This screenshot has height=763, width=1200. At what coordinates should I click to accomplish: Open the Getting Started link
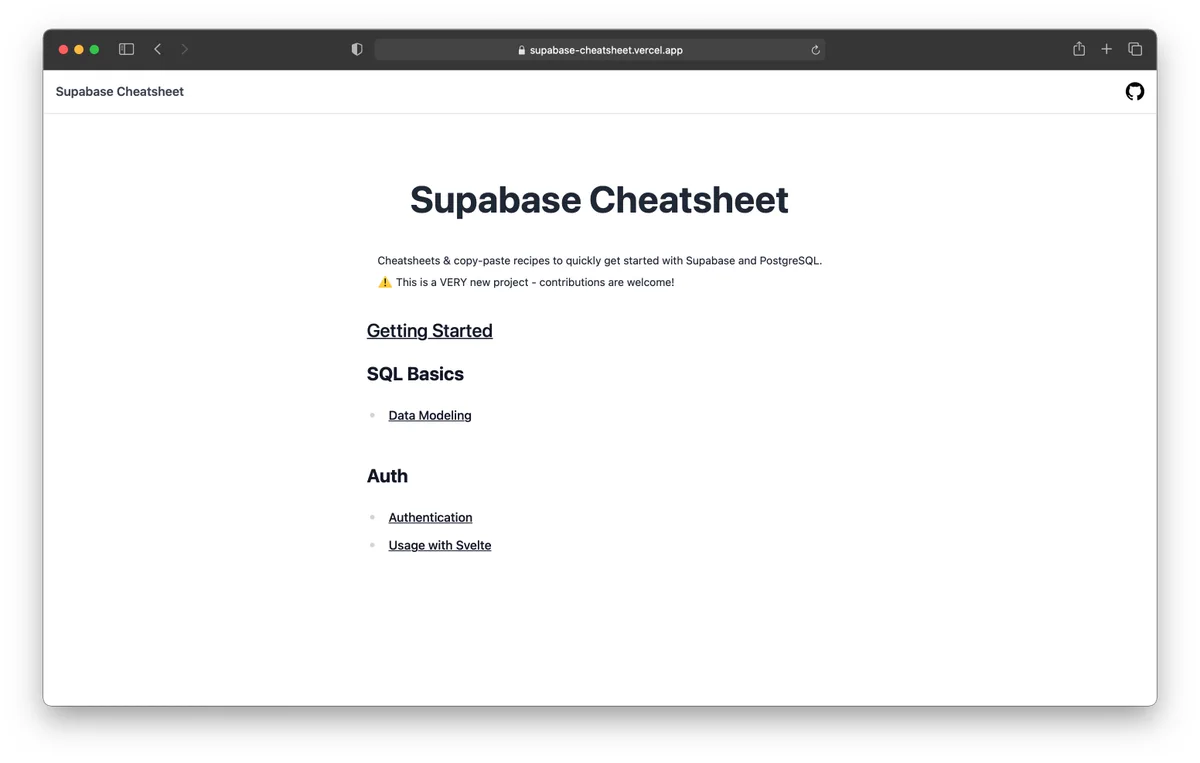coord(430,331)
